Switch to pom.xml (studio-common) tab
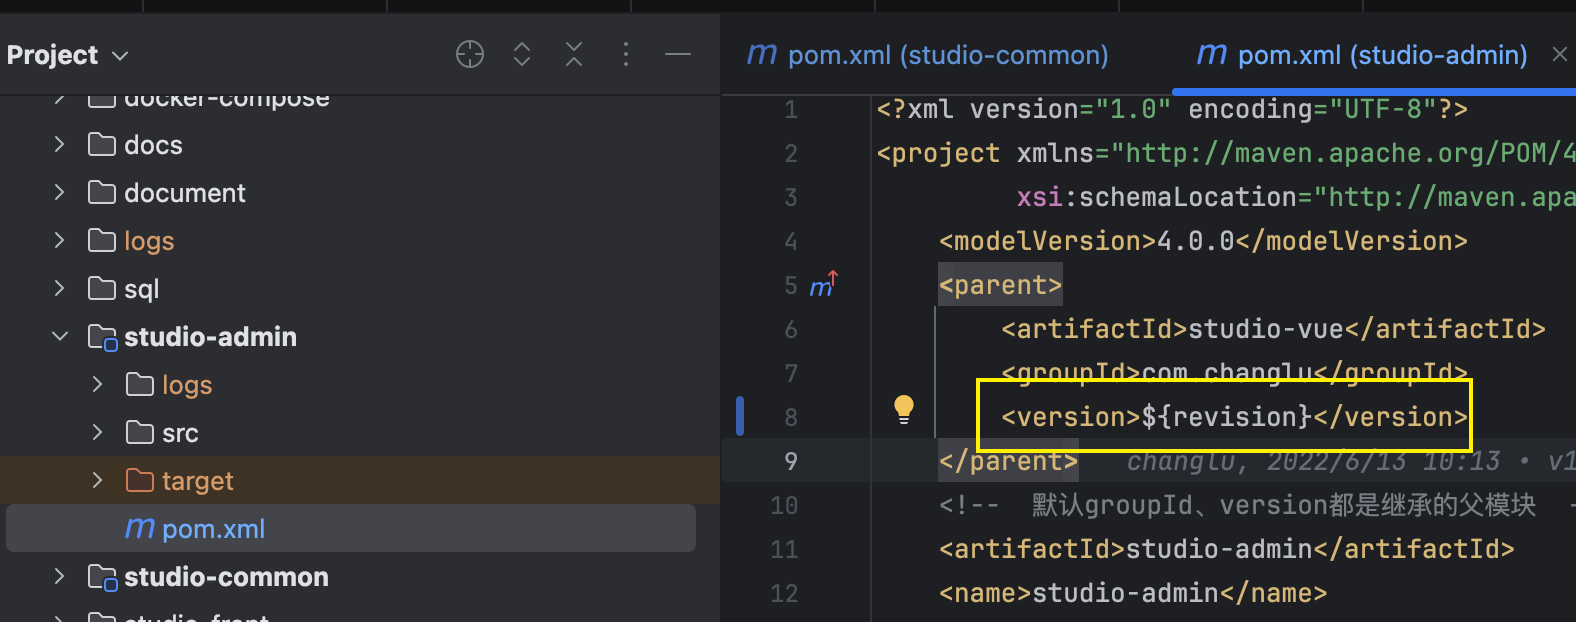The image size is (1576, 622). click(928, 55)
